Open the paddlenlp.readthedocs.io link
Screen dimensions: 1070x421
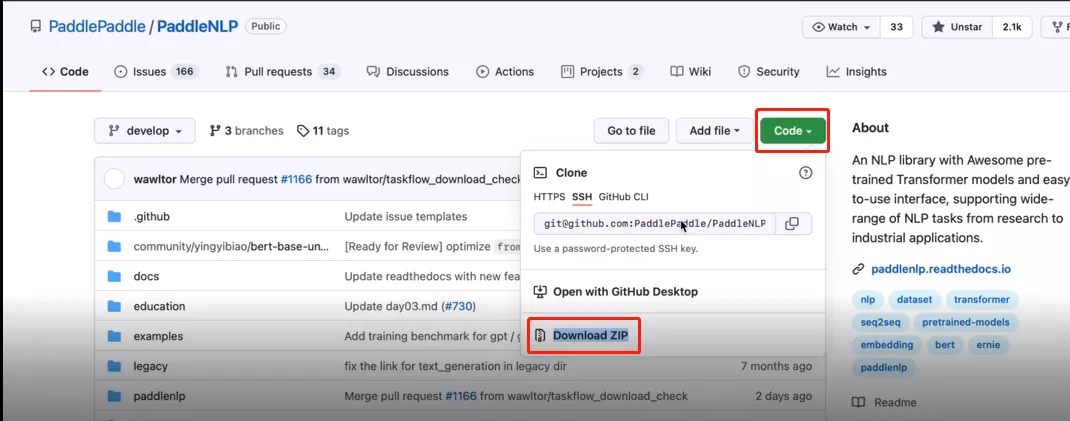(x=941, y=269)
